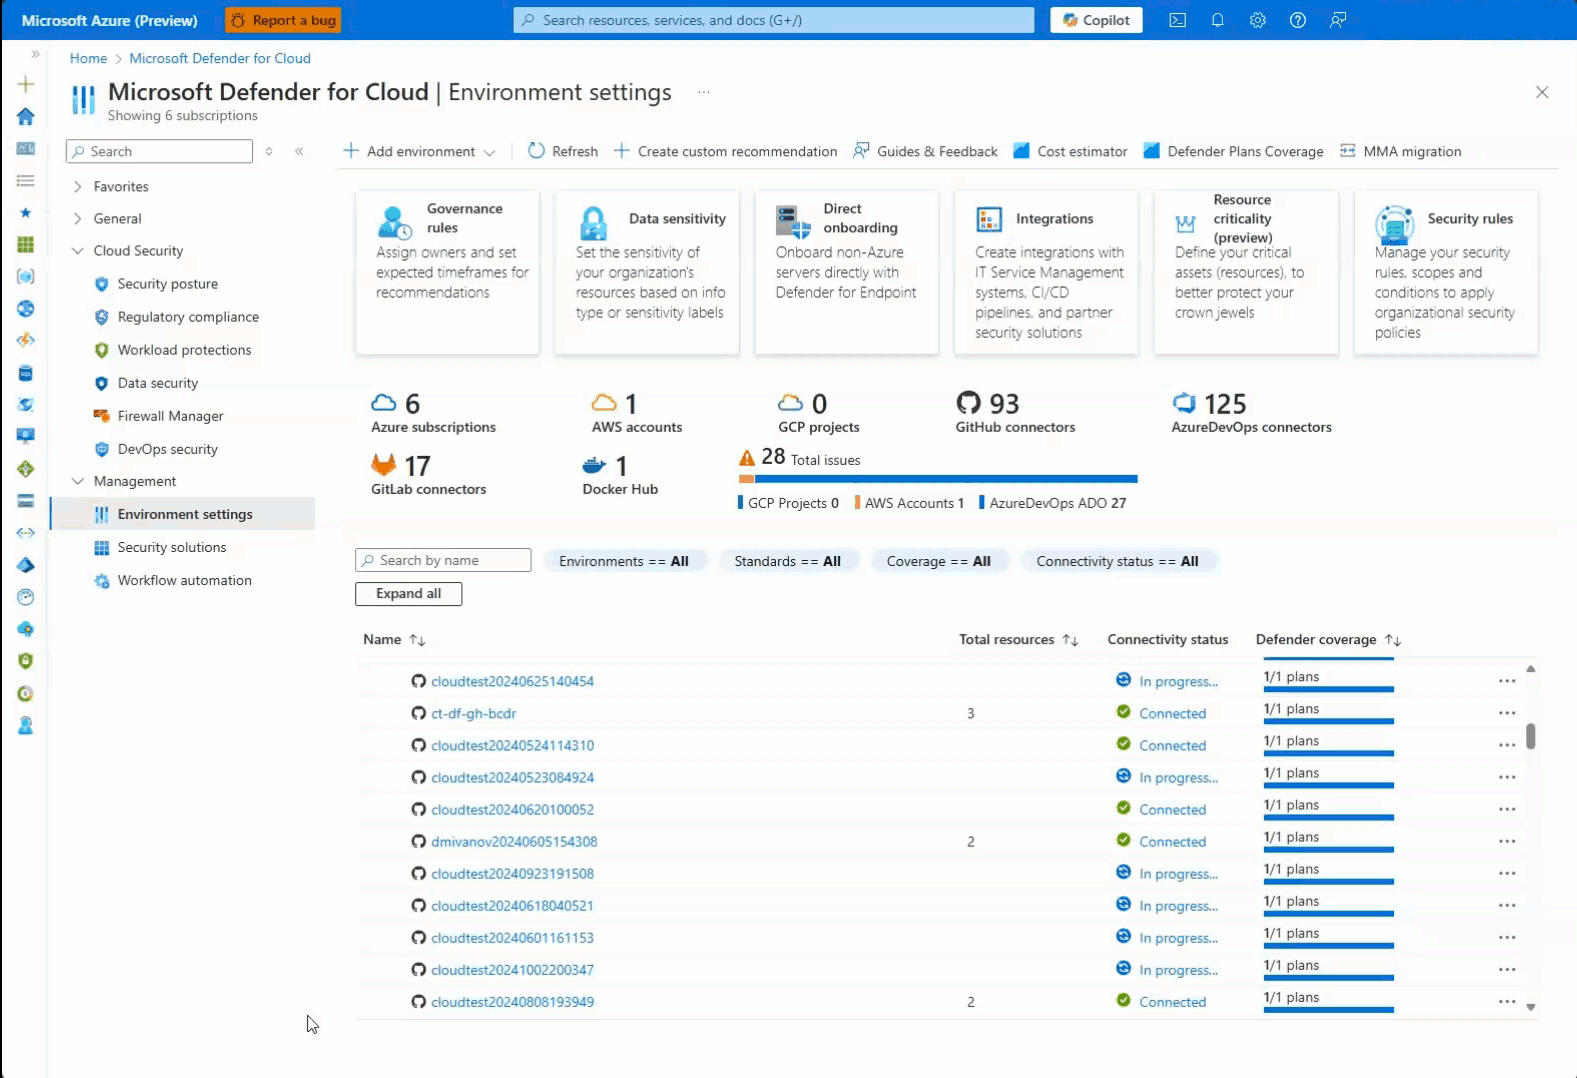Open the Cost estimator
Screen dimensions: 1577x1078
1070,151
